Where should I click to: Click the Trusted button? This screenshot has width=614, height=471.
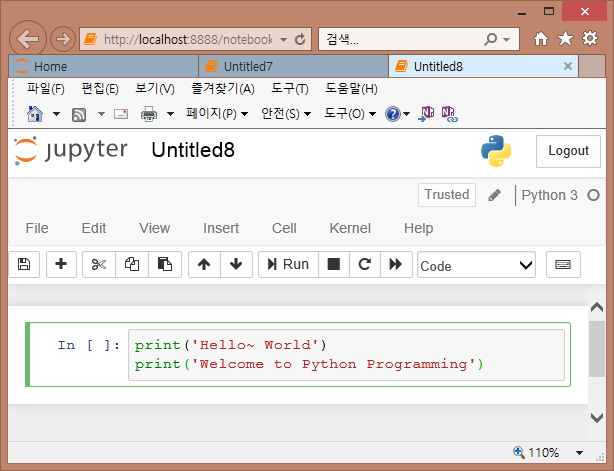click(447, 195)
